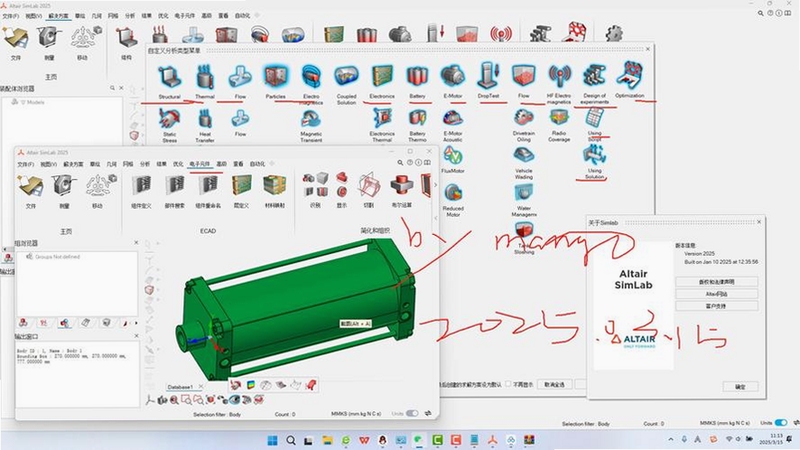
Task: Open the 版权和法律声明 legal notice button
Action: 716,282
